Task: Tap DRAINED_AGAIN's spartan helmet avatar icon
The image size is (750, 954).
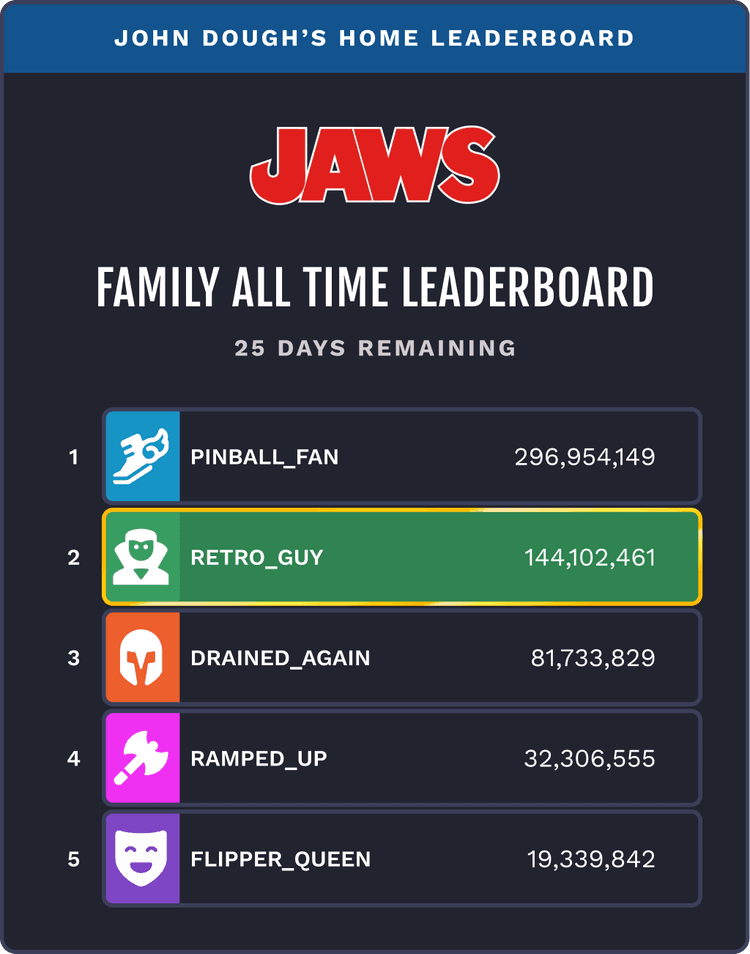Action: point(142,658)
